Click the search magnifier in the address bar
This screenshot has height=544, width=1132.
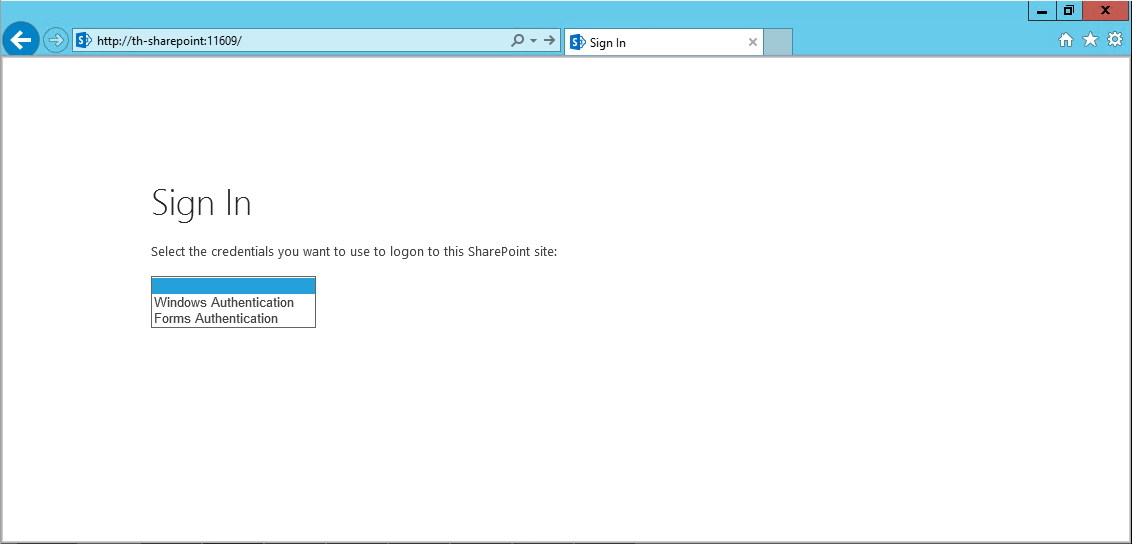[517, 40]
